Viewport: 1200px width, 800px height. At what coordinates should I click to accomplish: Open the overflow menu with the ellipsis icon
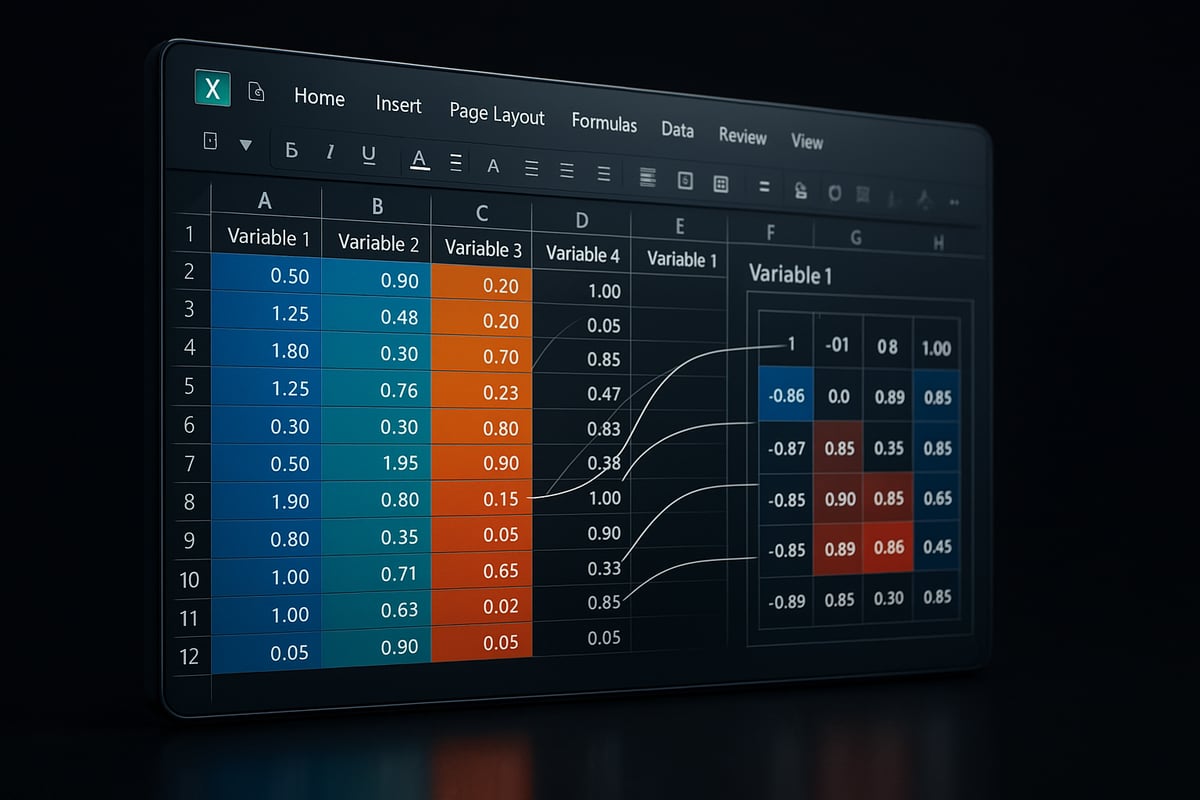point(955,200)
